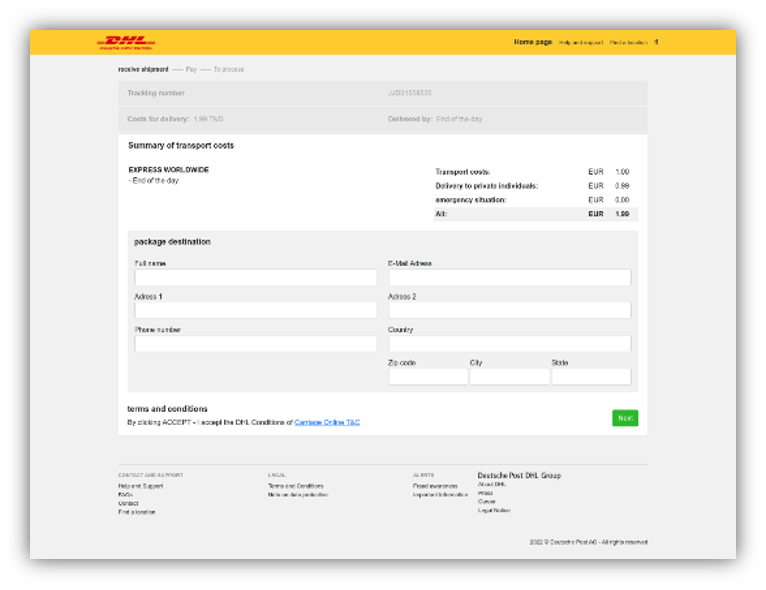The height and width of the screenshot is (590, 766).
Task: Go to the Pay step in breadcrumb
Action: click(x=191, y=69)
